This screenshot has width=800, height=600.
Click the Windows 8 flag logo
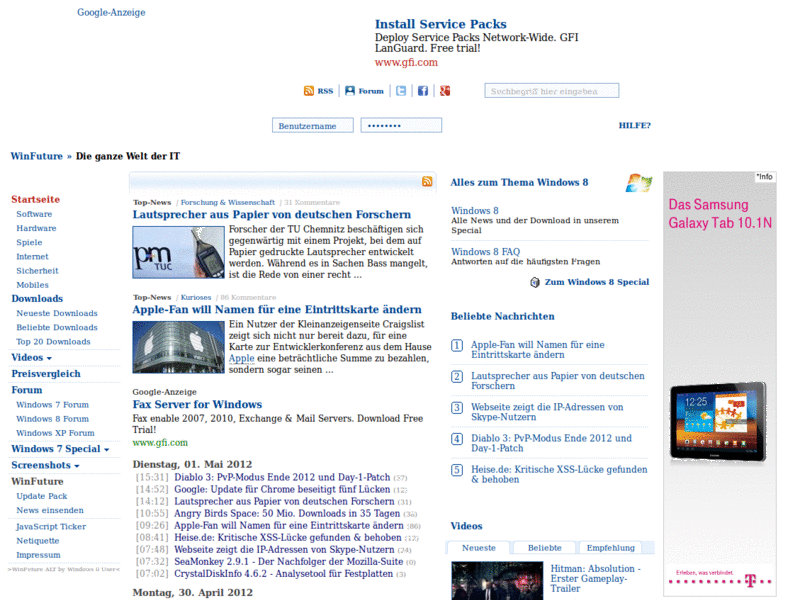pos(639,183)
